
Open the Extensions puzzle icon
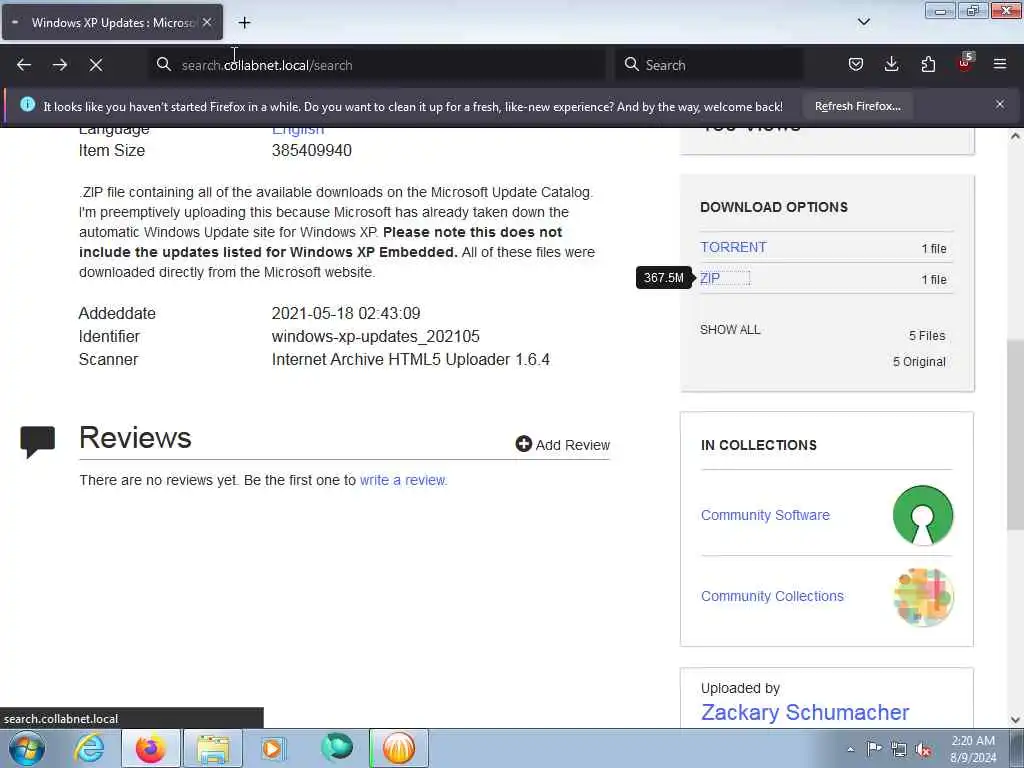(x=928, y=64)
